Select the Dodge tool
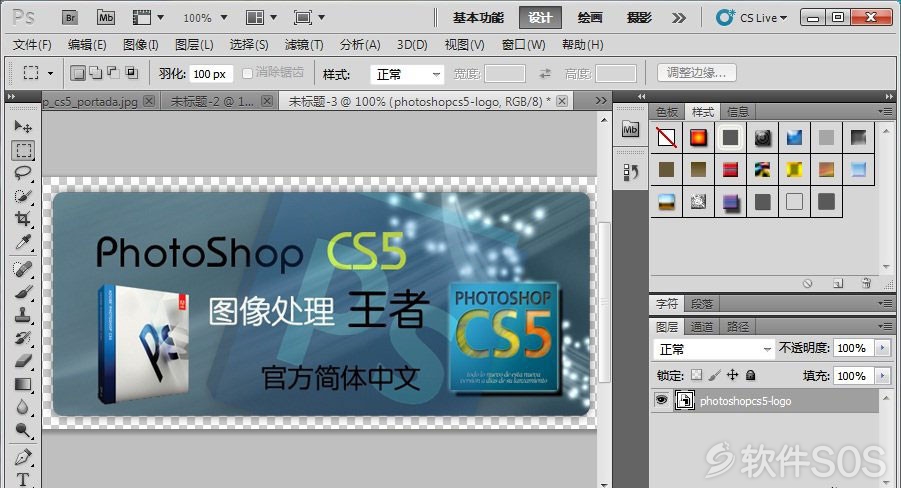Screen dimensions: 901x488 pos(23,430)
